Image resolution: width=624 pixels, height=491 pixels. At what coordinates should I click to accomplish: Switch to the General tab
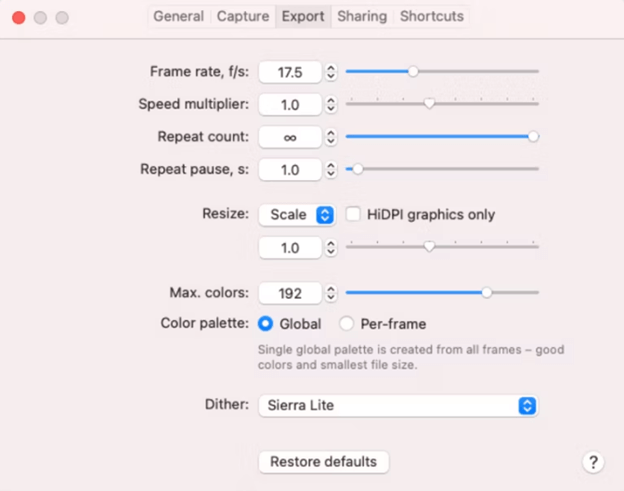179,16
